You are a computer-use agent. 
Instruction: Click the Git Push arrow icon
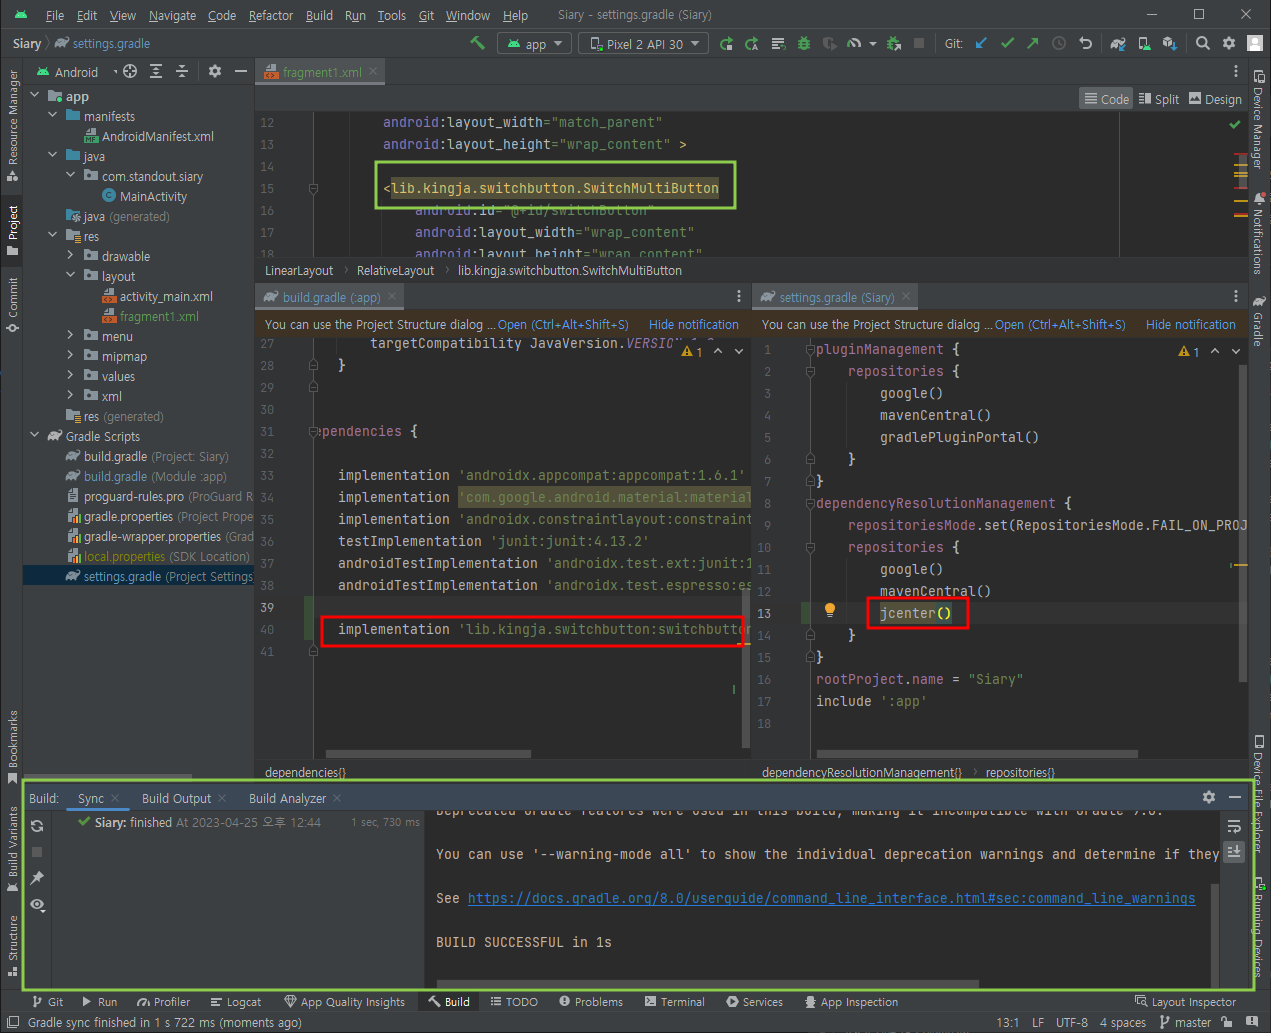[1033, 43]
